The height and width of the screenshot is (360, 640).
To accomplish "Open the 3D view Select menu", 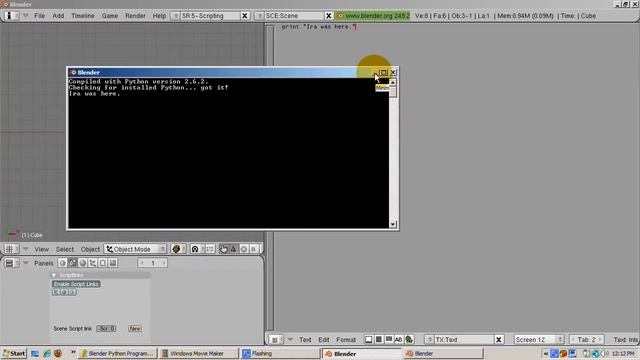I will click(65, 249).
